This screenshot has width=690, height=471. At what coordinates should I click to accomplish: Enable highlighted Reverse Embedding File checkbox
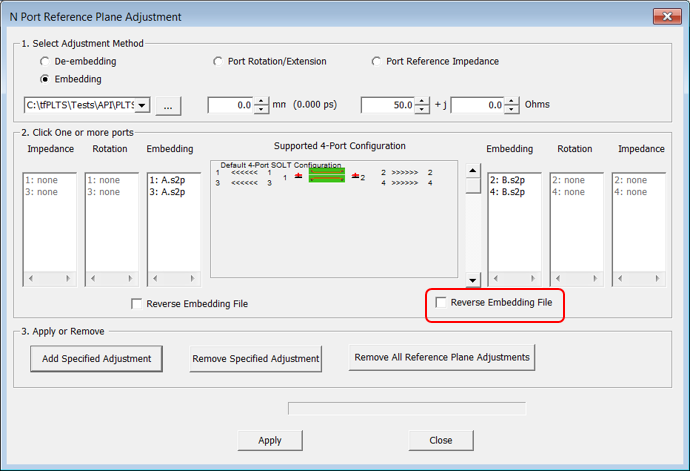[x=441, y=302]
